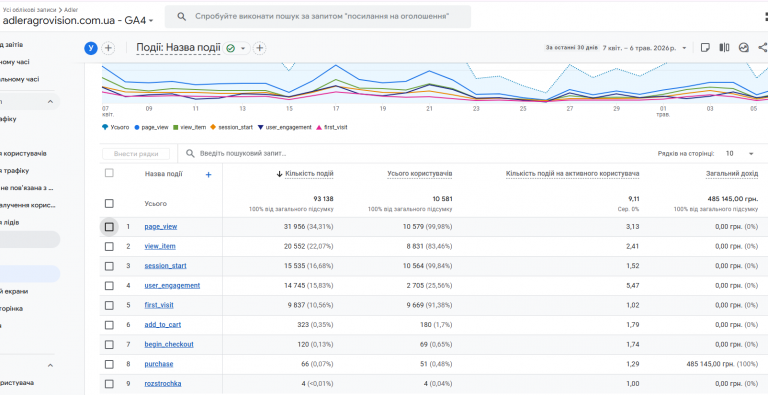The image size is (768, 395).
Task: Check the purchase row checkbox
Action: coord(109,364)
